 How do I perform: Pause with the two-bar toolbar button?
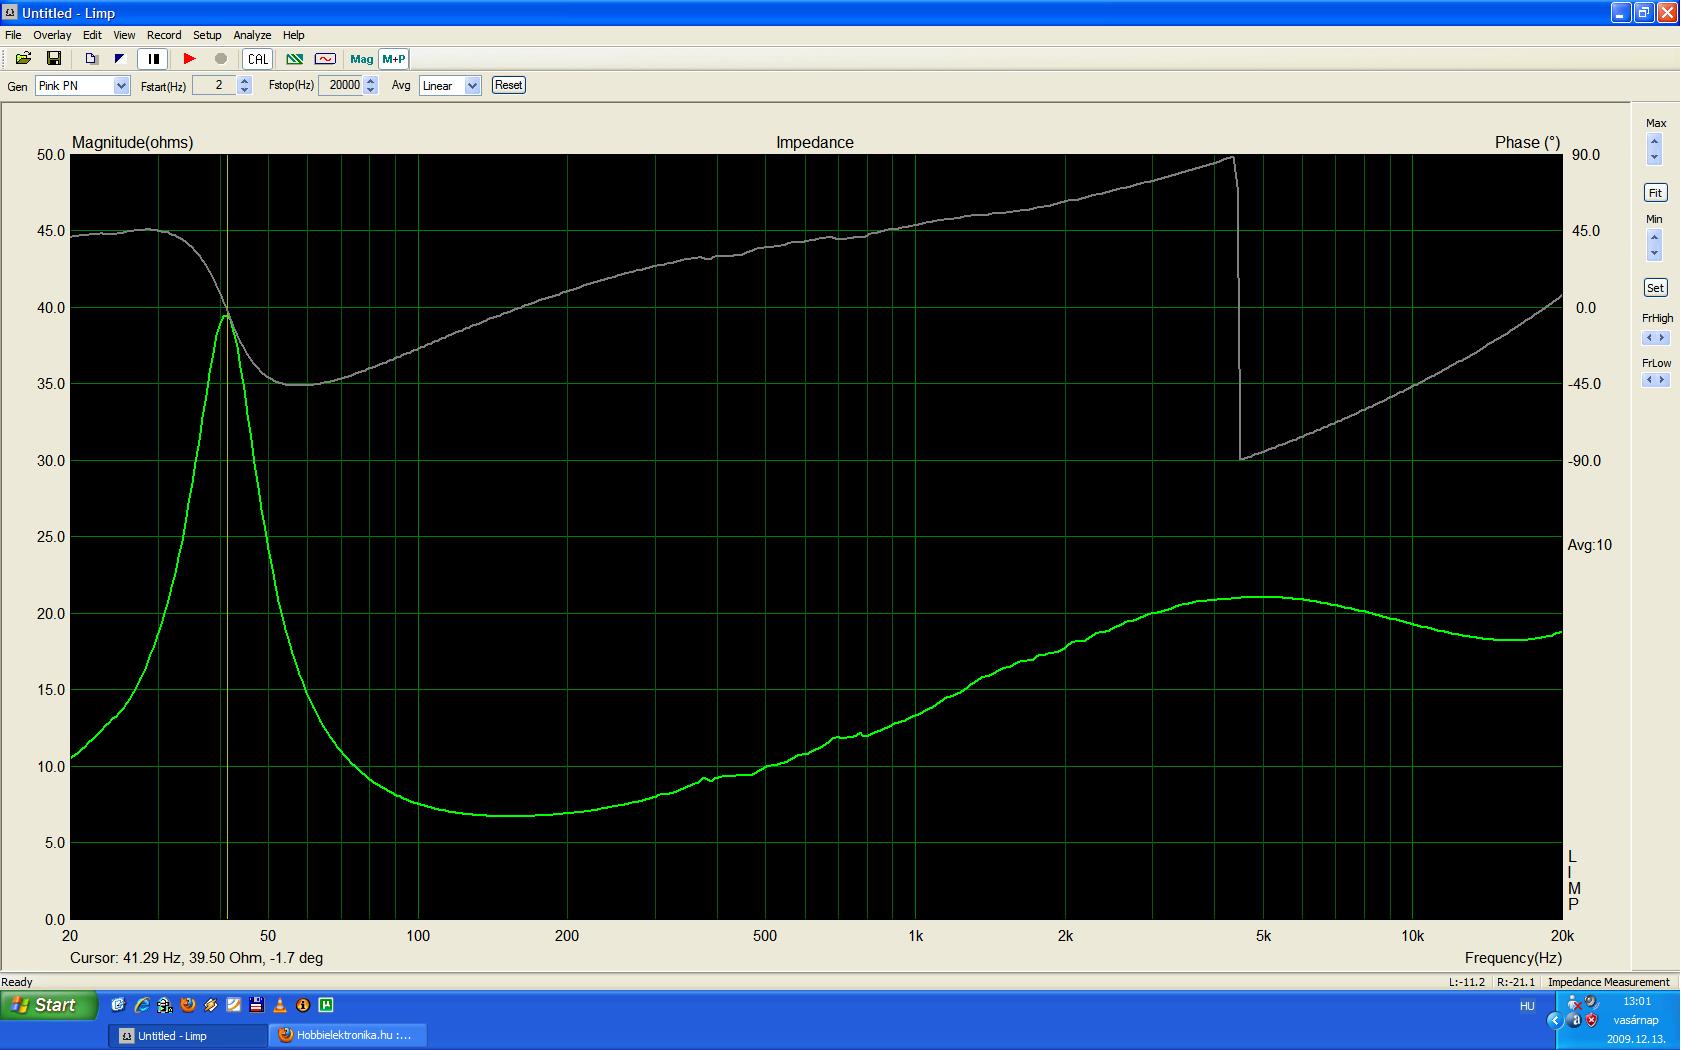point(153,59)
